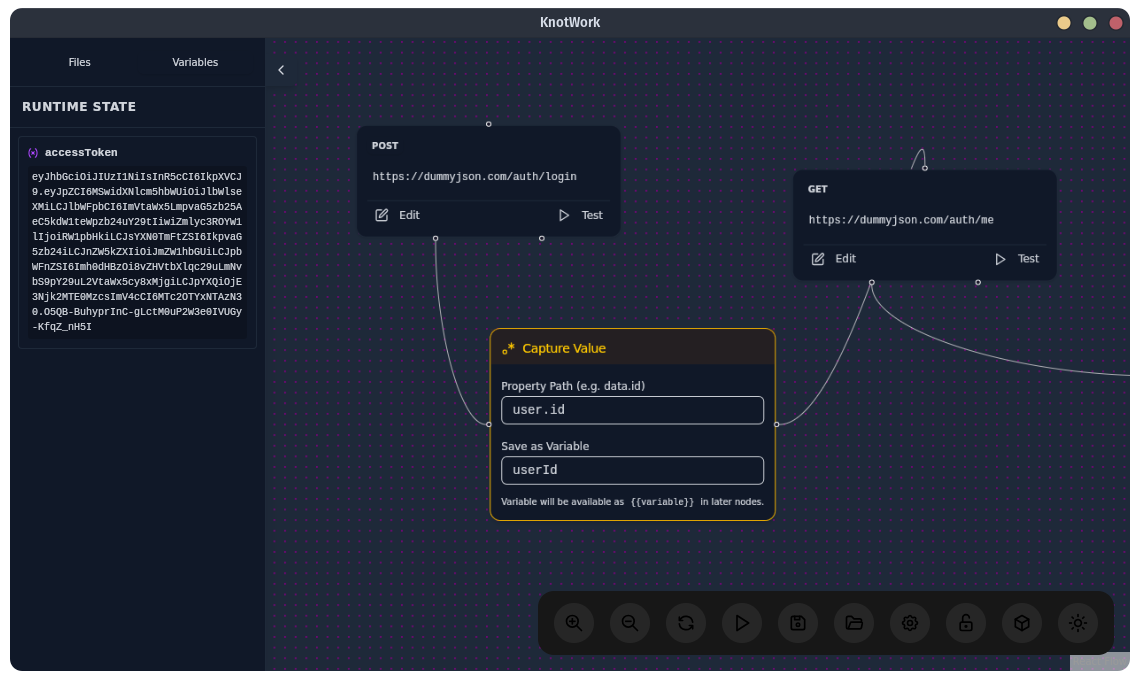
Task: Click the package node icon in the toolbar
Action: [x=1021, y=622]
